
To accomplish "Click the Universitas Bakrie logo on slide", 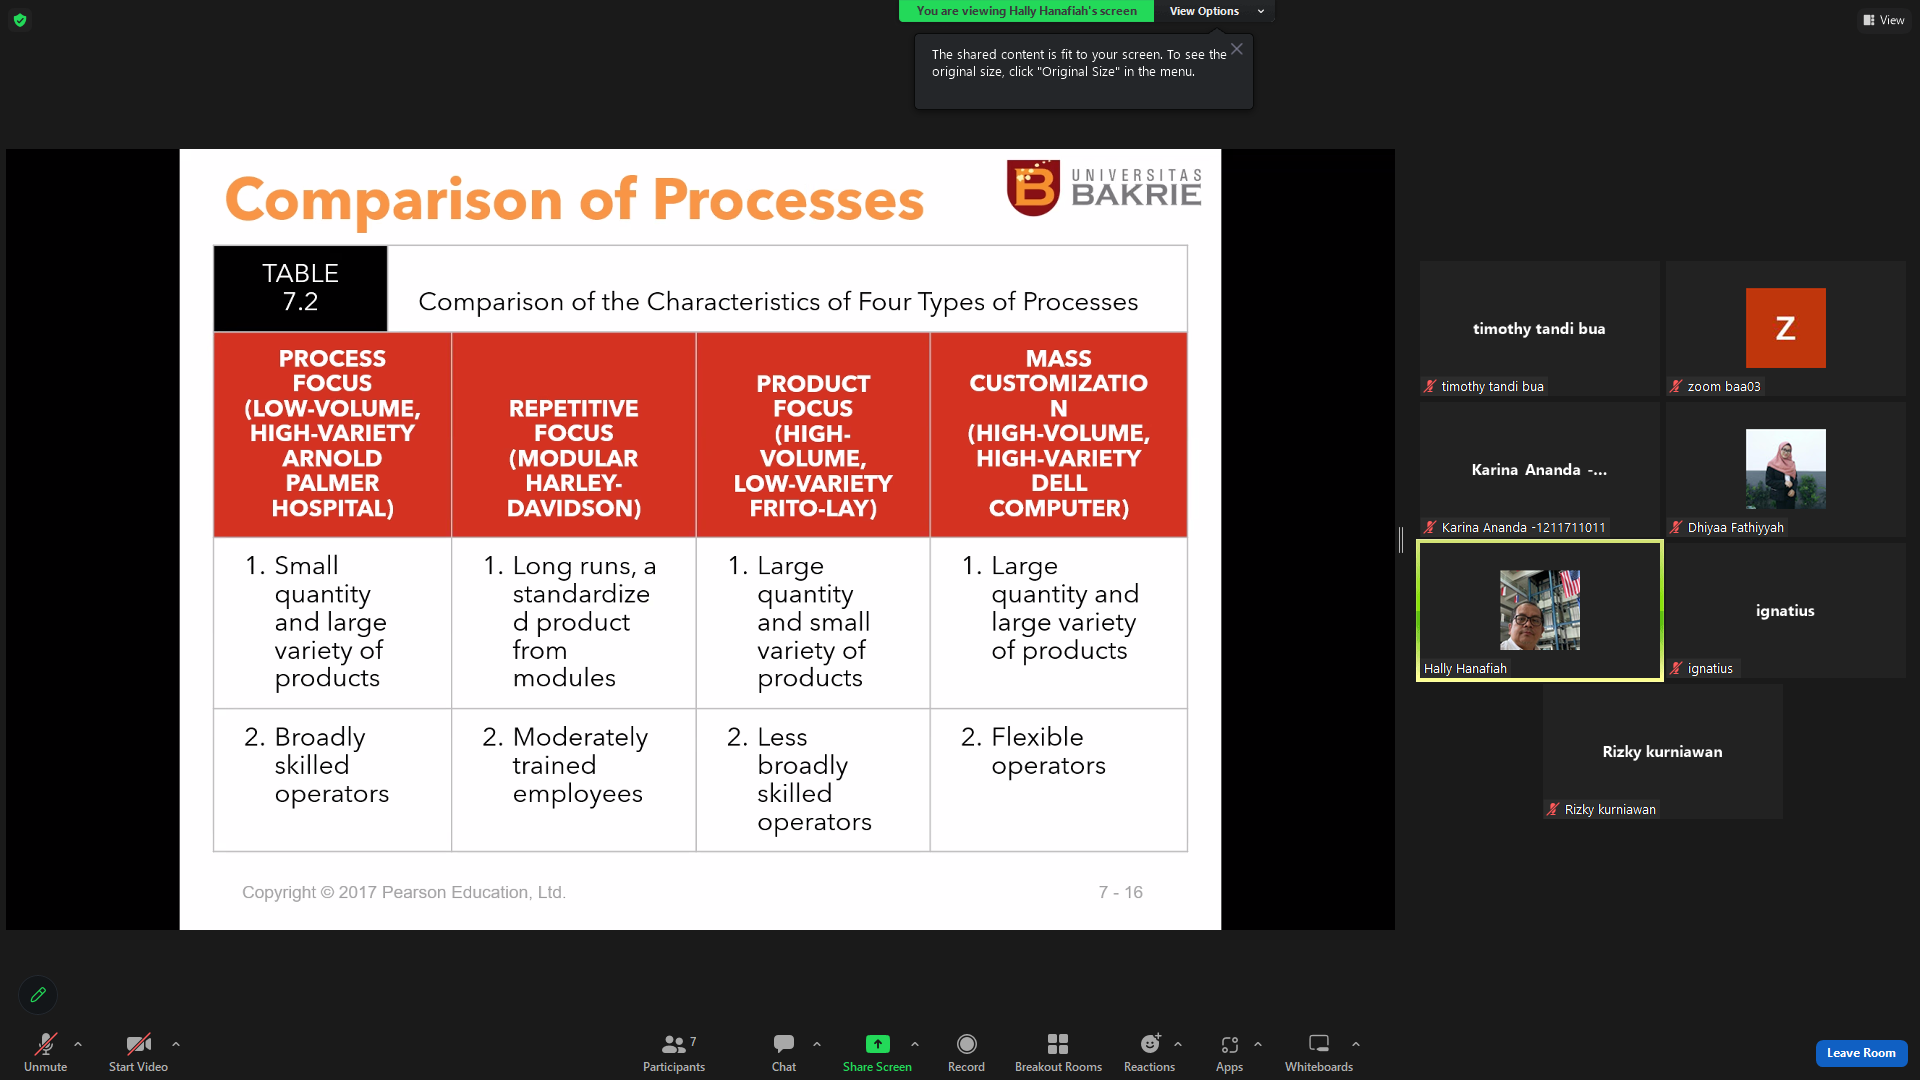I will (x=1104, y=188).
